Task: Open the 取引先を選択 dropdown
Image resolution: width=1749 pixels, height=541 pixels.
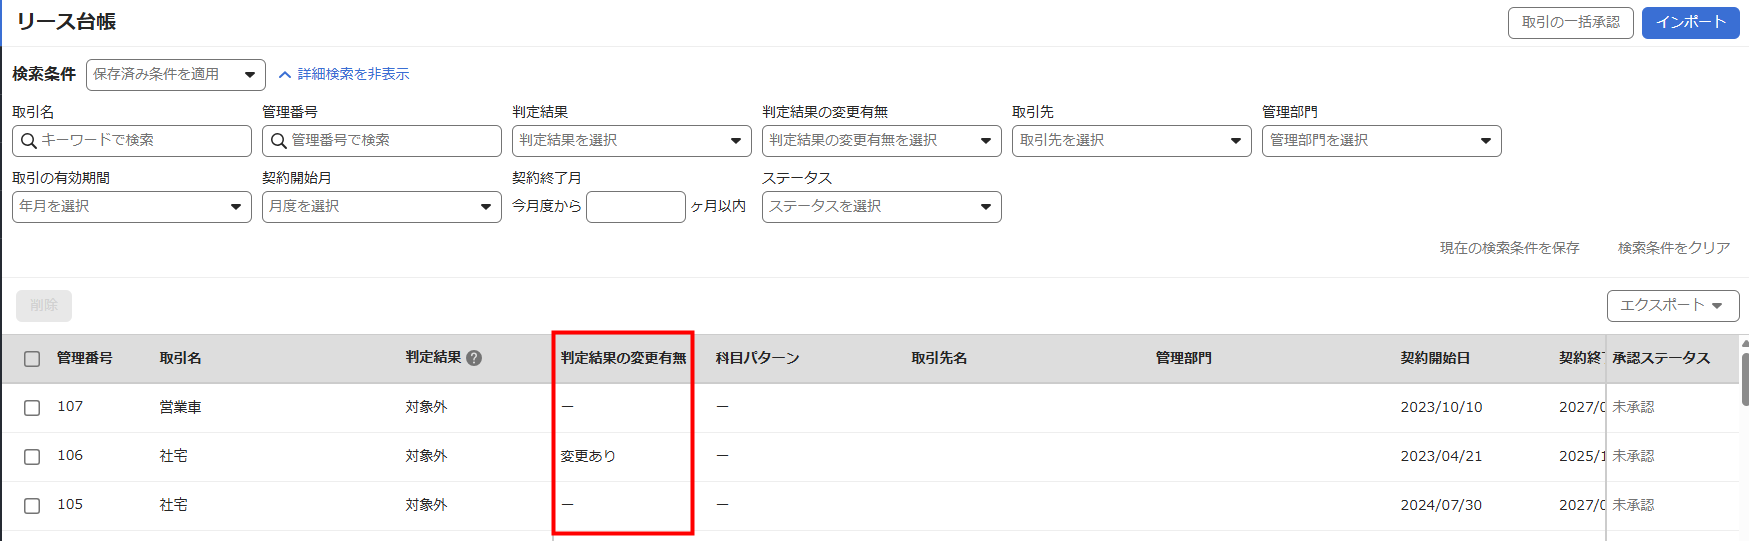Action: click(1131, 141)
